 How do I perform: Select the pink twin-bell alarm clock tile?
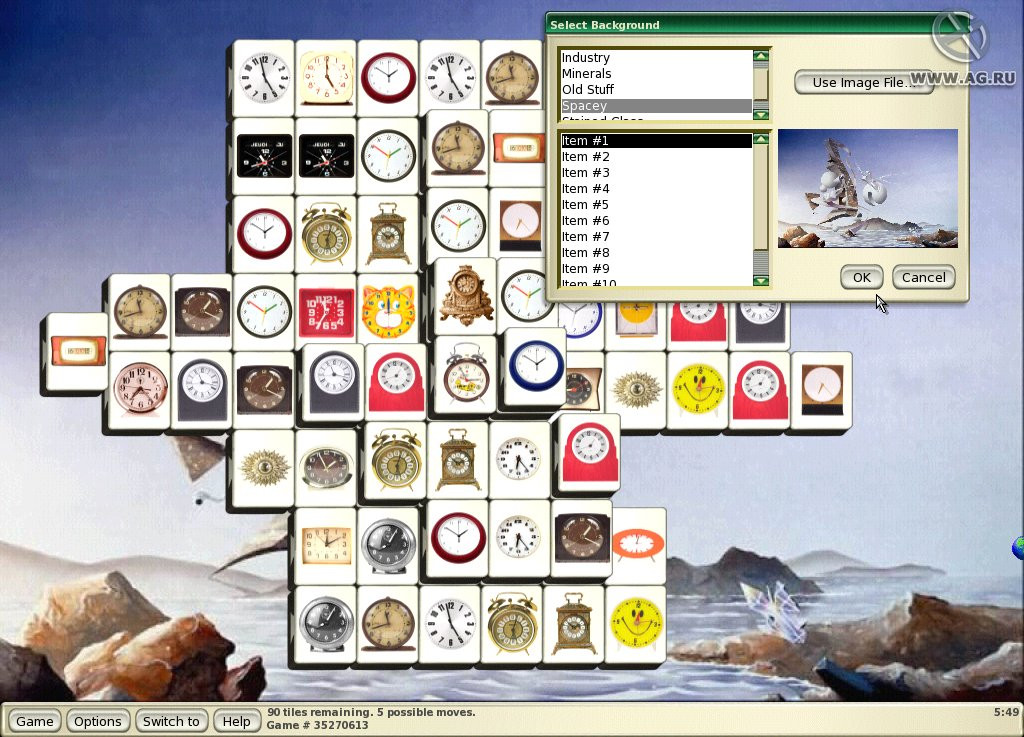pos(140,390)
